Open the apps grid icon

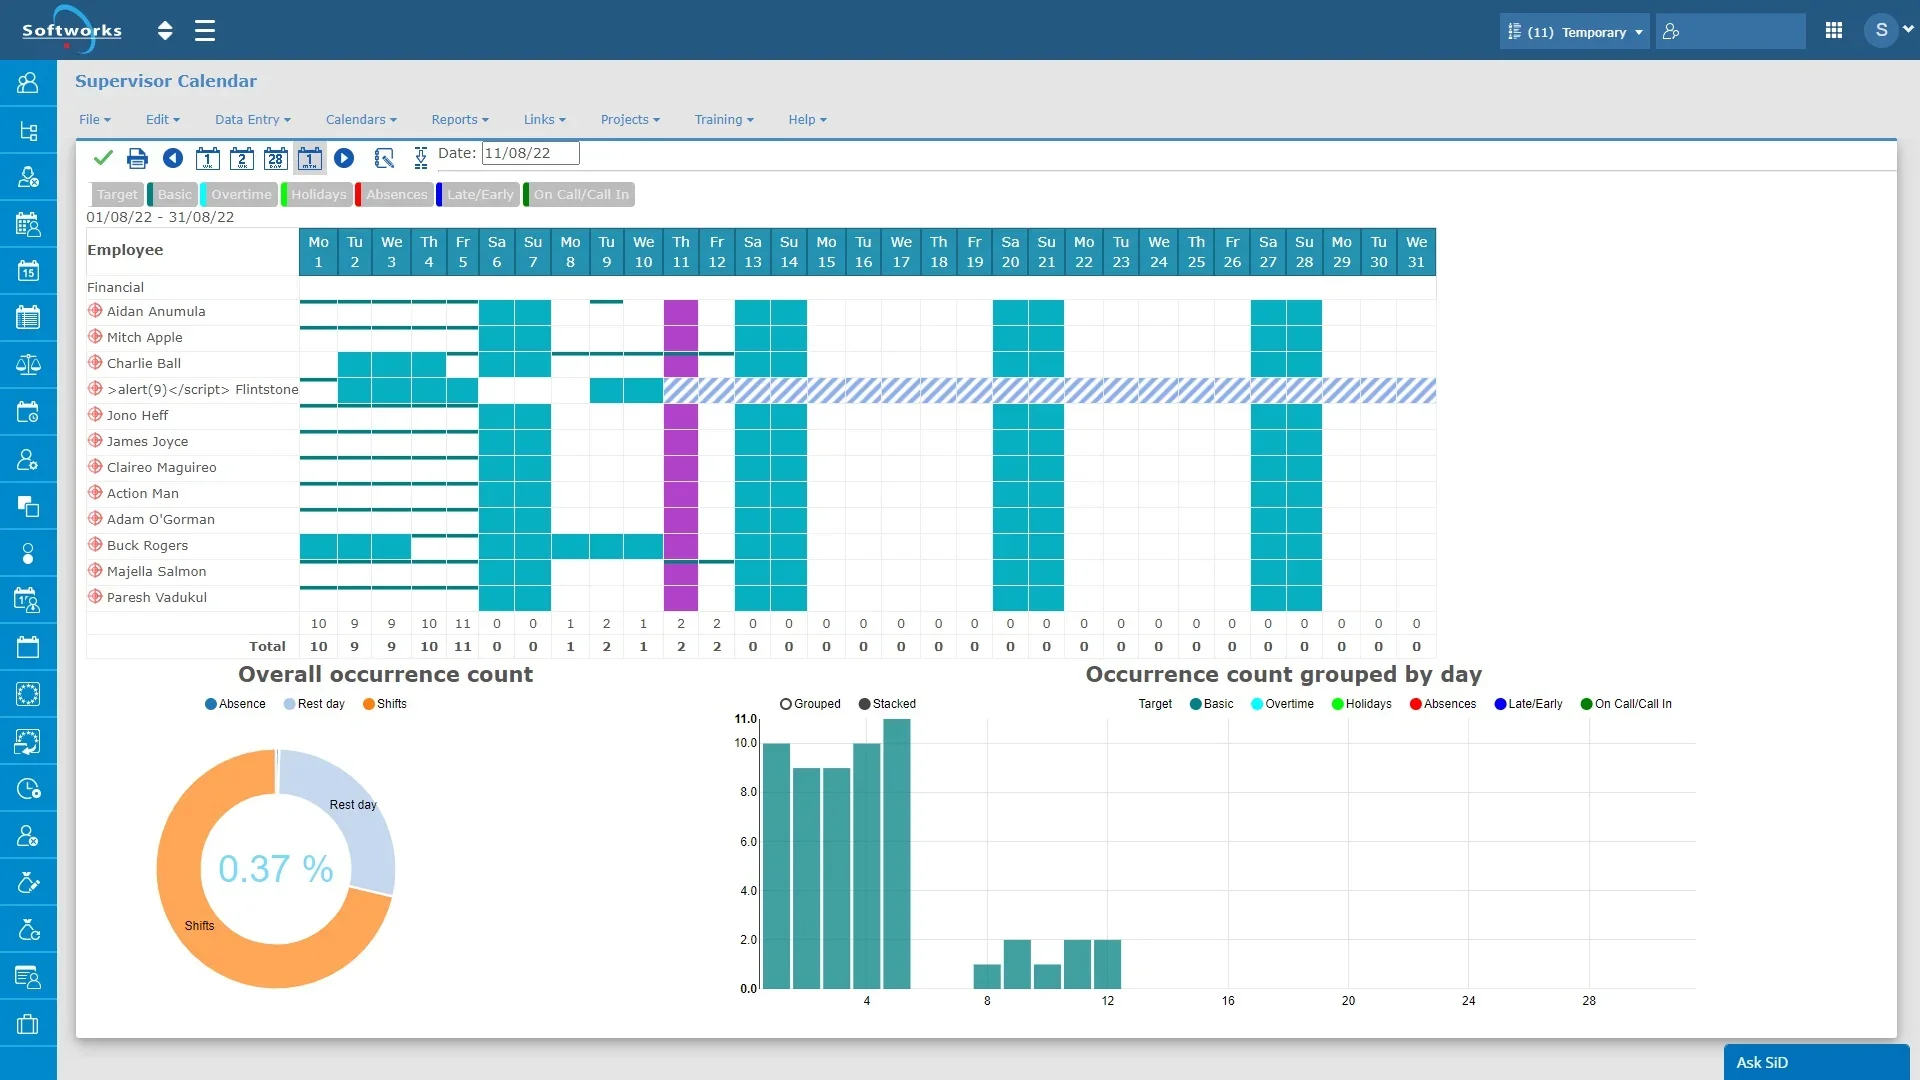tap(1833, 31)
